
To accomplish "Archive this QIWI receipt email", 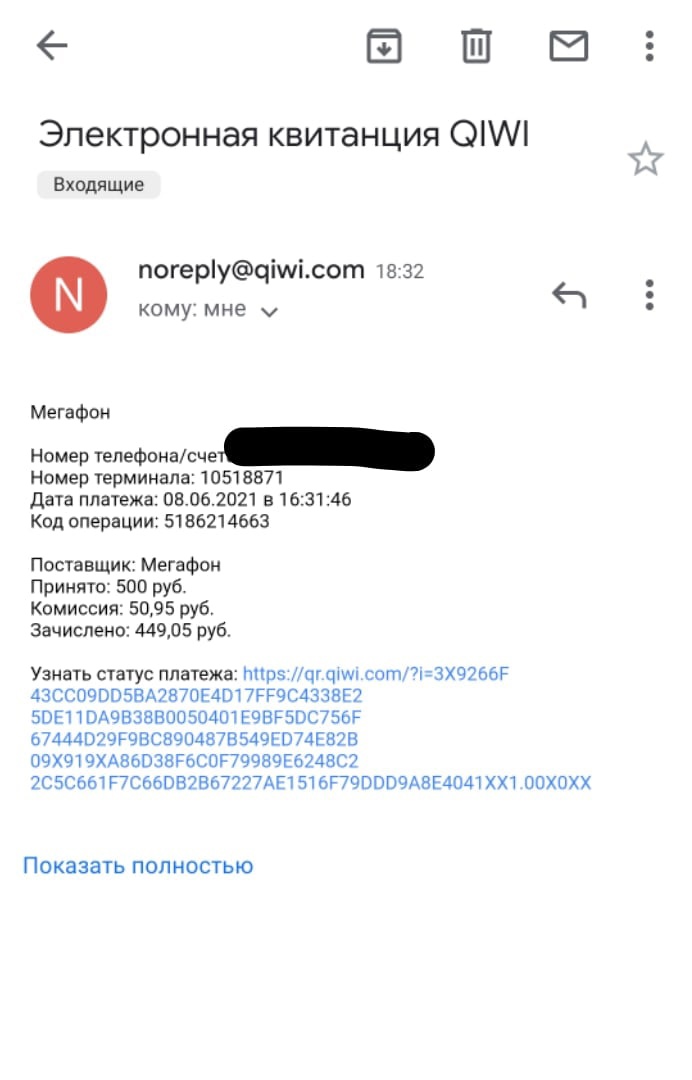I will pyautogui.click(x=384, y=45).
